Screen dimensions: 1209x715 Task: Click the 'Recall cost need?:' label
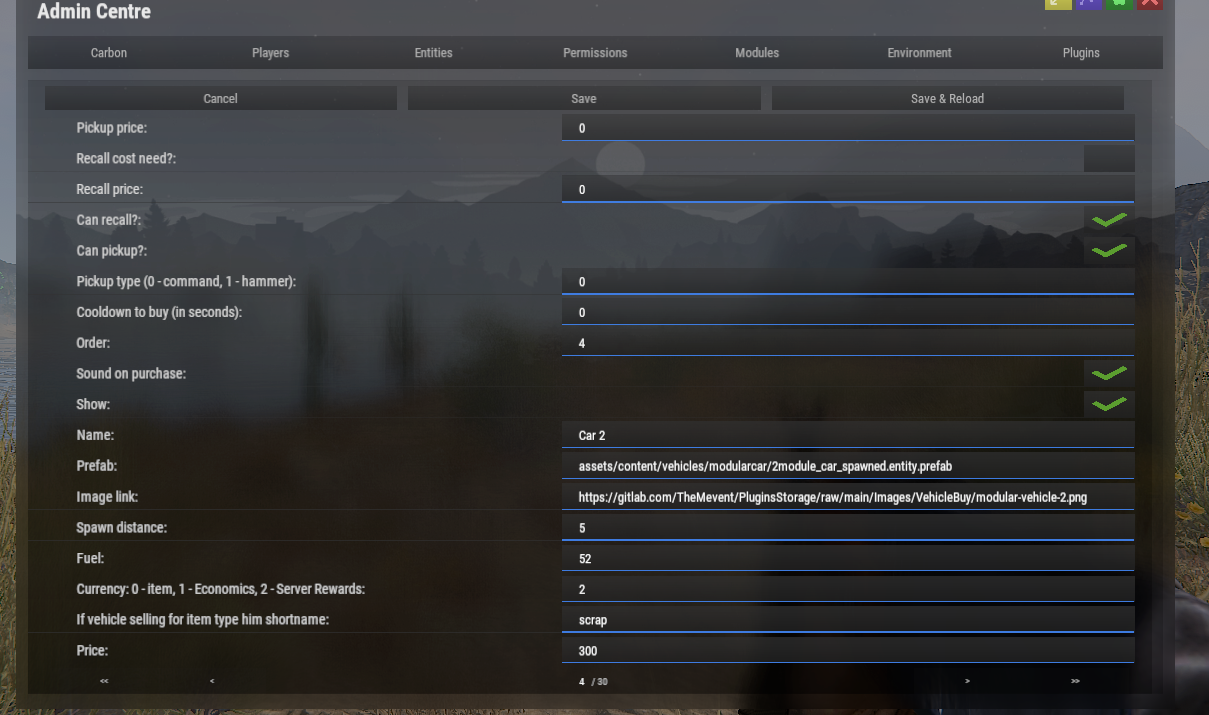pyautogui.click(x=126, y=159)
